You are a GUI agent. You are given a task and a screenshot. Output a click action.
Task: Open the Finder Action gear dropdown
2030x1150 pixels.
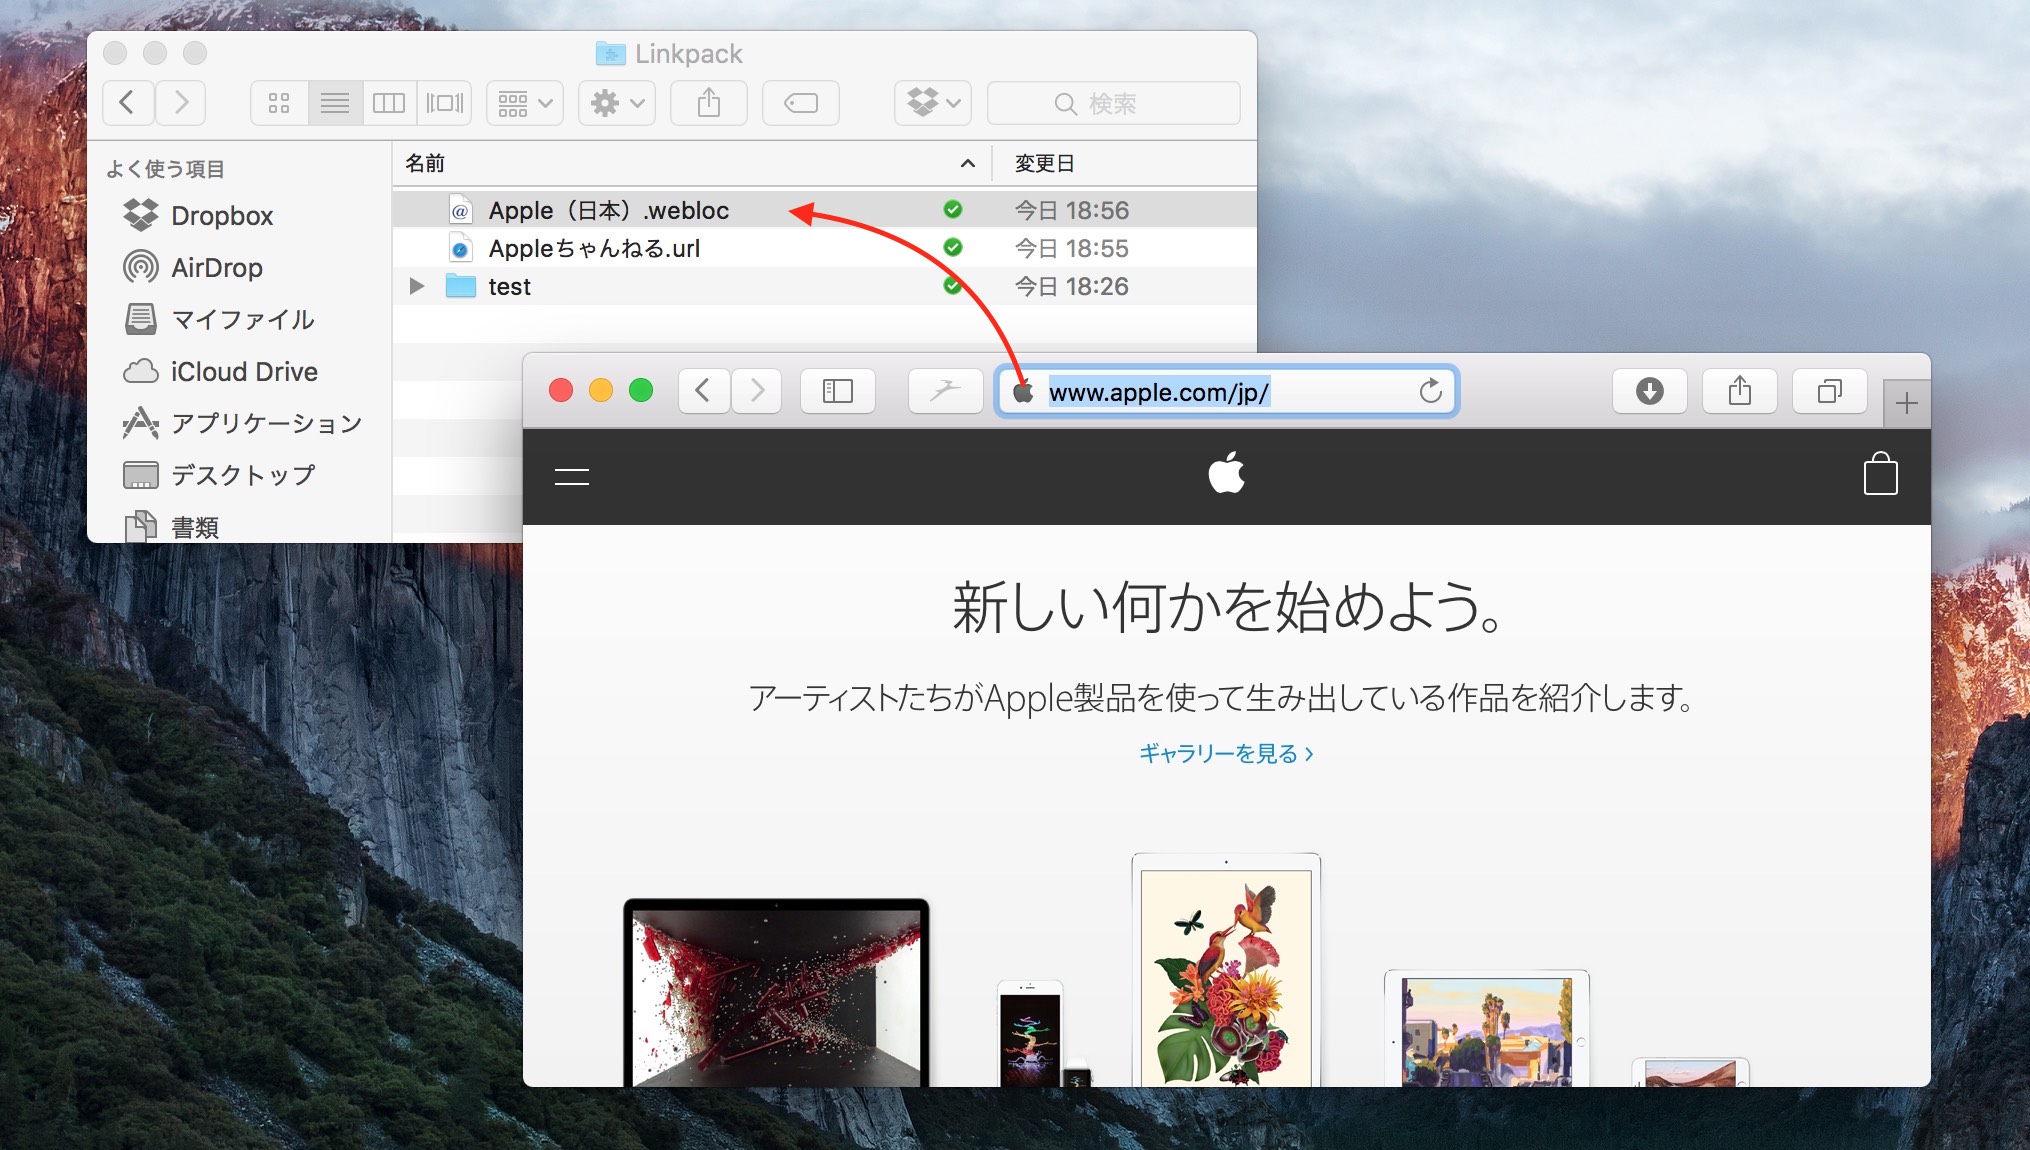pos(616,103)
